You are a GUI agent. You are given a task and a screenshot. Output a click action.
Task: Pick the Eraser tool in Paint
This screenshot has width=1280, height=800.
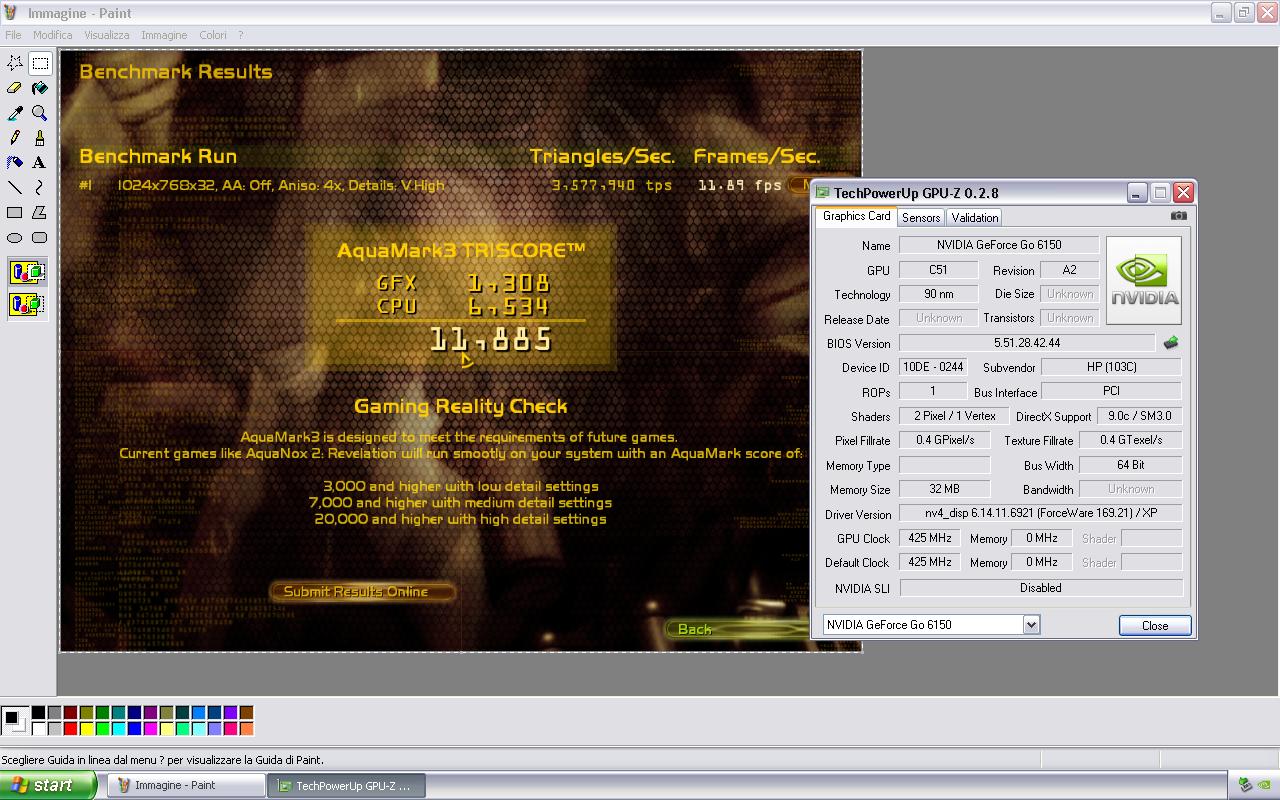coord(15,88)
